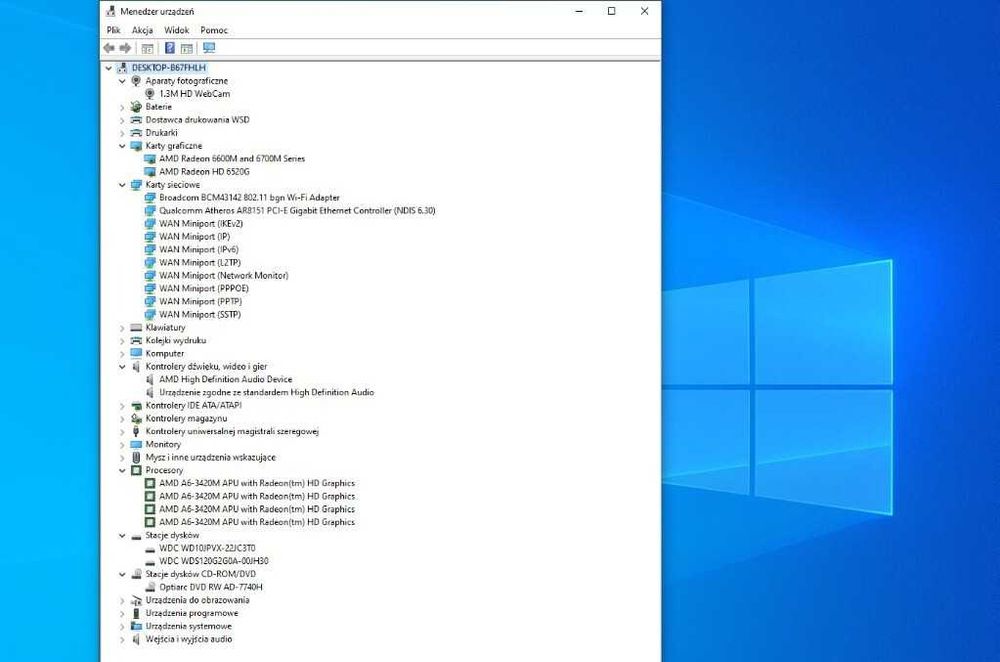Select AMD High Definition Audio Device
Image resolution: width=1000 pixels, height=662 pixels.
tap(226, 379)
